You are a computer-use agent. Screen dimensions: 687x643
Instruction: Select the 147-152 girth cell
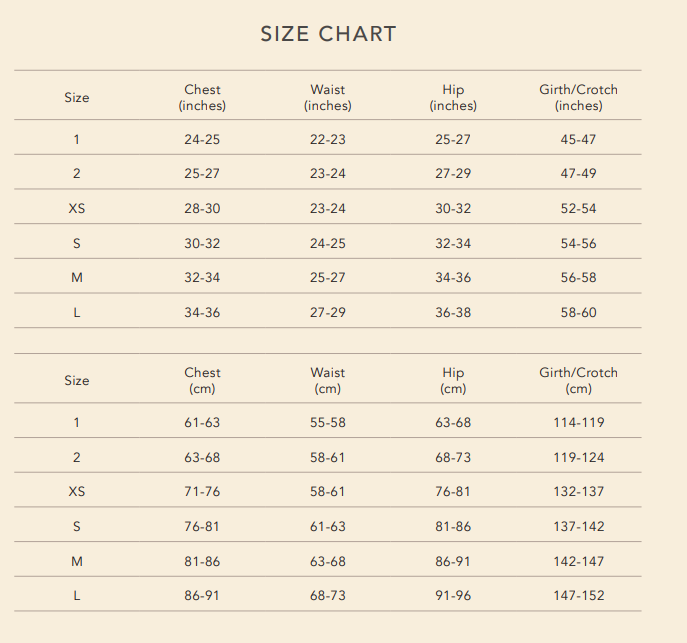coord(578,596)
